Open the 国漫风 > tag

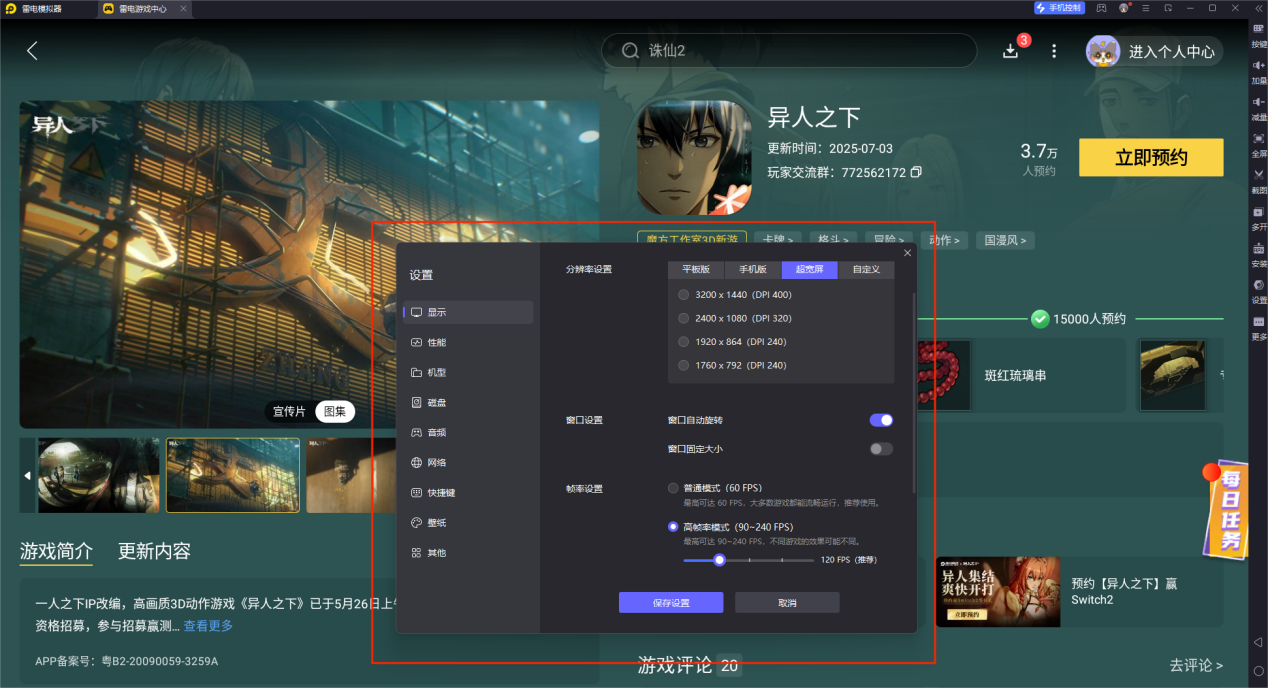(x=1004, y=240)
